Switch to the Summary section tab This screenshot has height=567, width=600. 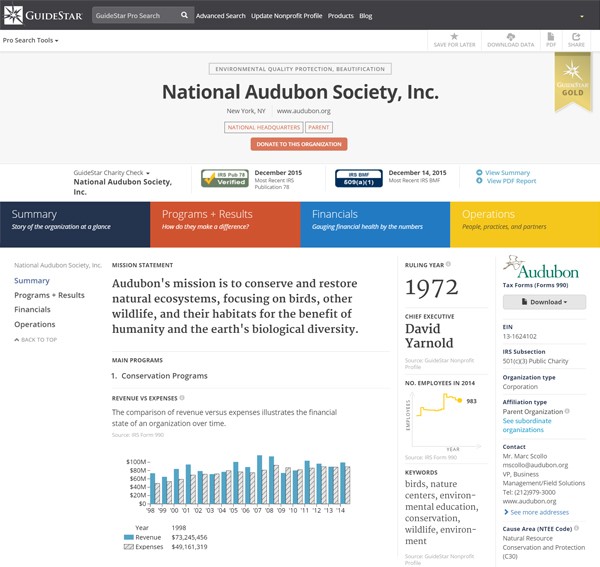point(75,224)
